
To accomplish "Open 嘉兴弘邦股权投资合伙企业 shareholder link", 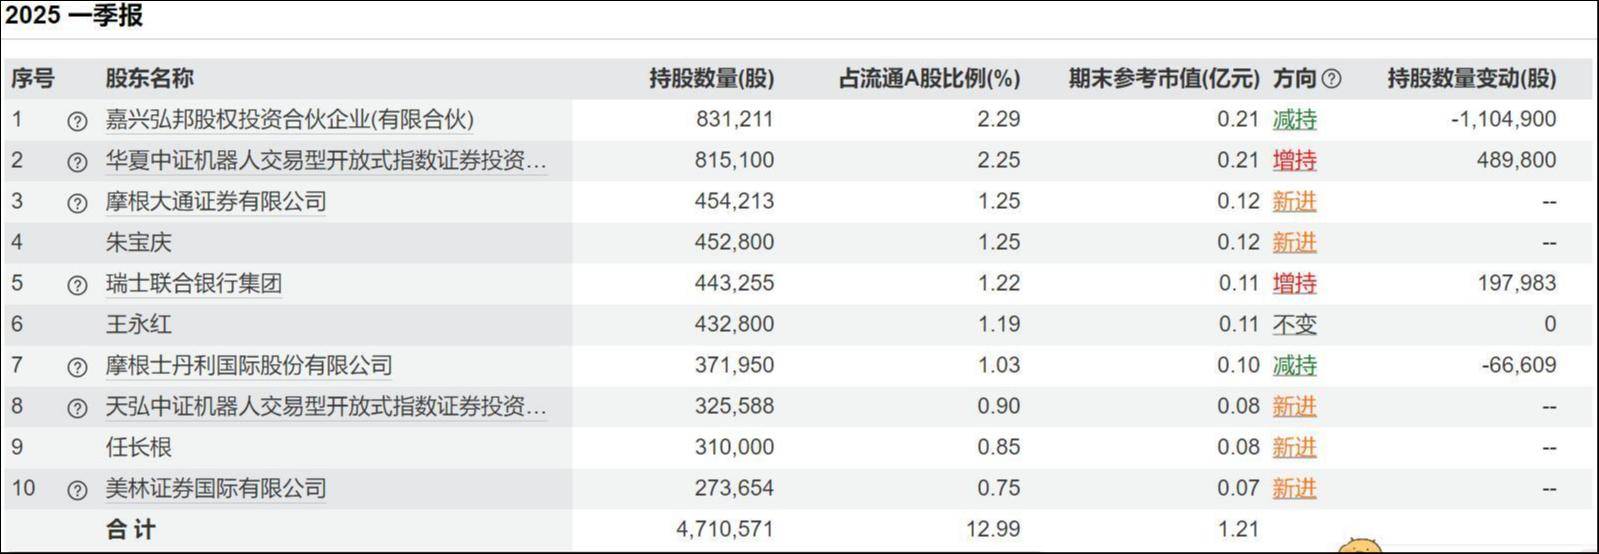I will (290, 120).
